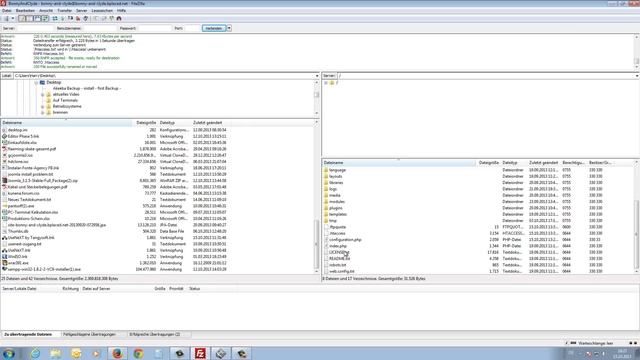The width and height of the screenshot is (640, 360).
Task: Expand the remote root folder node
Action: 326,83
